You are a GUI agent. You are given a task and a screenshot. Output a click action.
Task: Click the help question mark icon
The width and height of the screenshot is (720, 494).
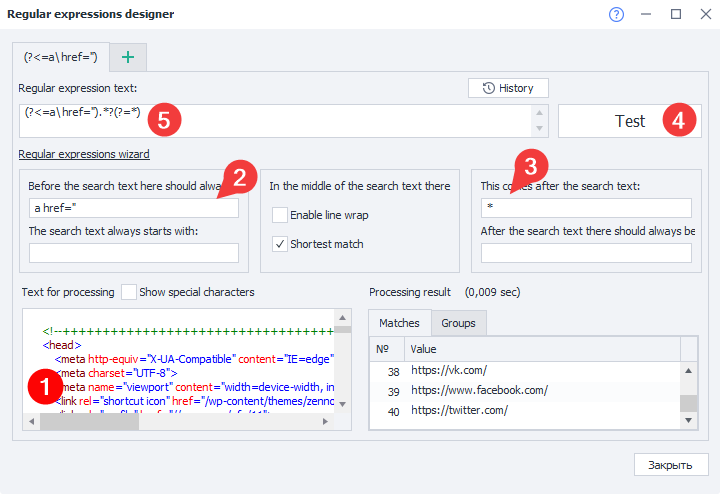click(616, 14)
